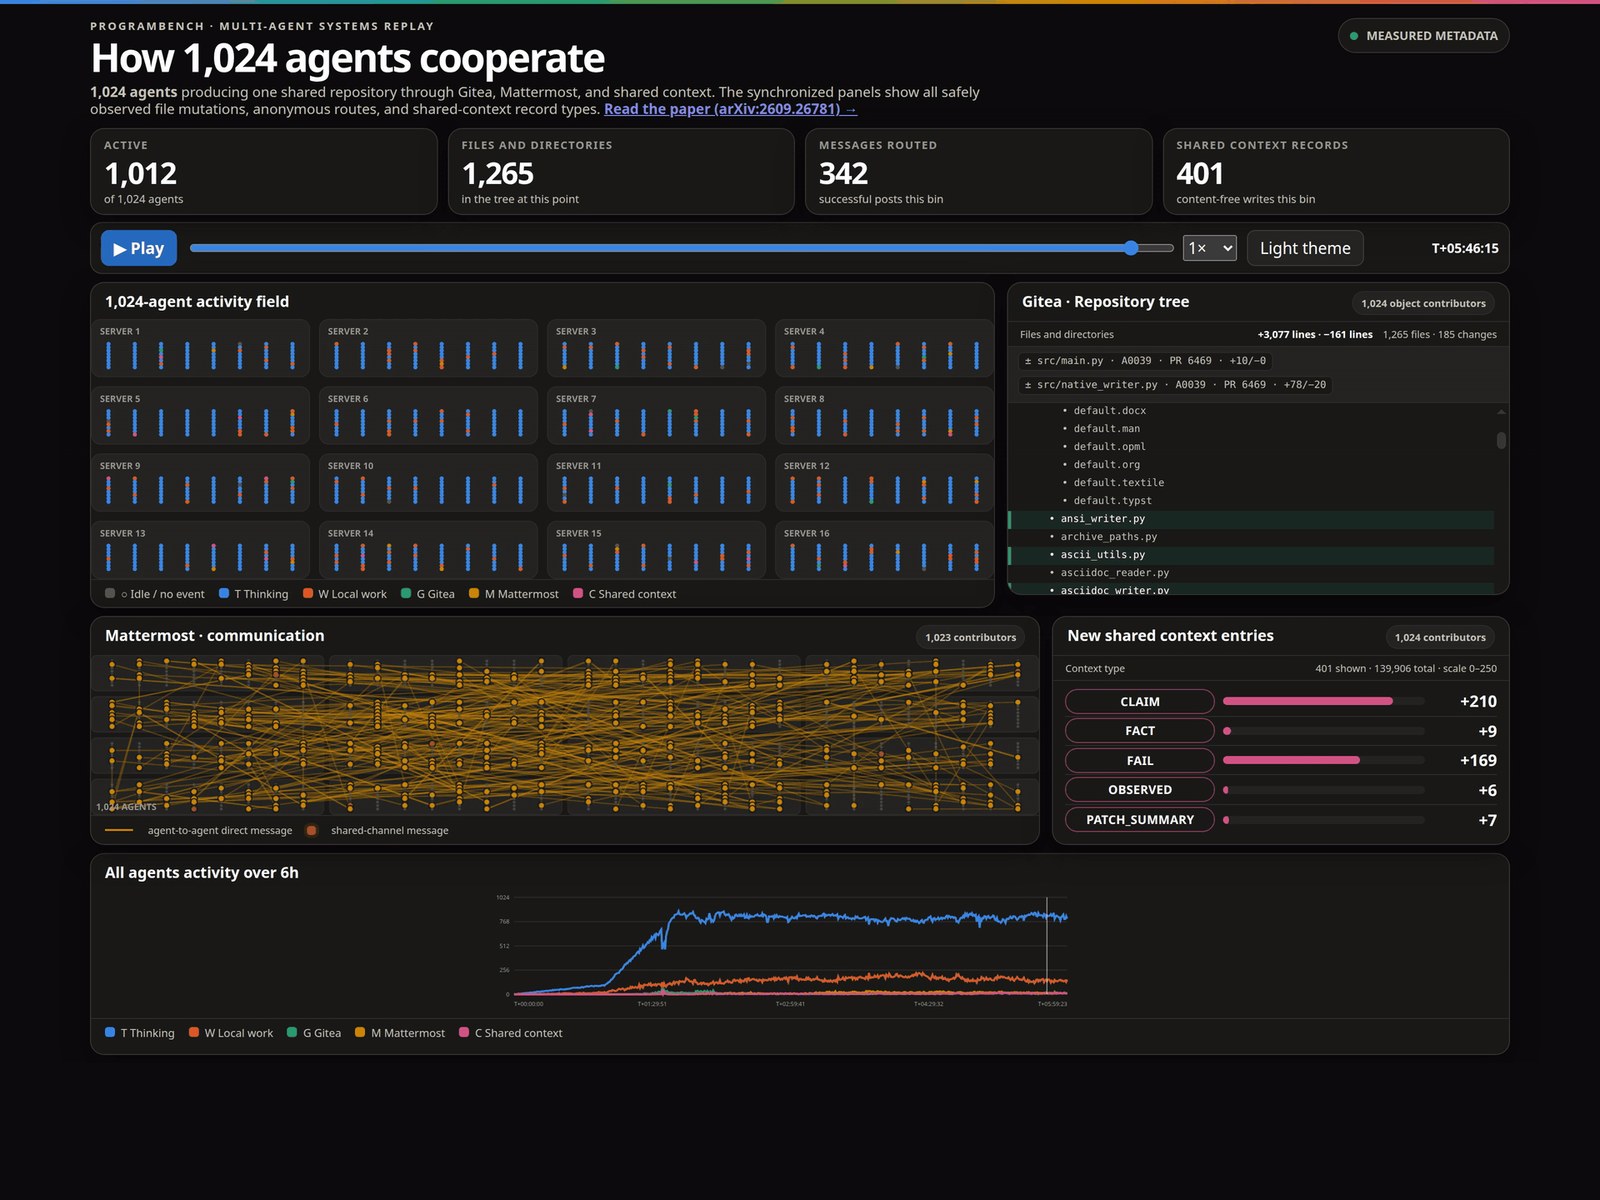The height and width of the screenshot is (1200, 1600).
Task: Select the PATCH_SUMMARY context type pill
Action: [1140, 820]
